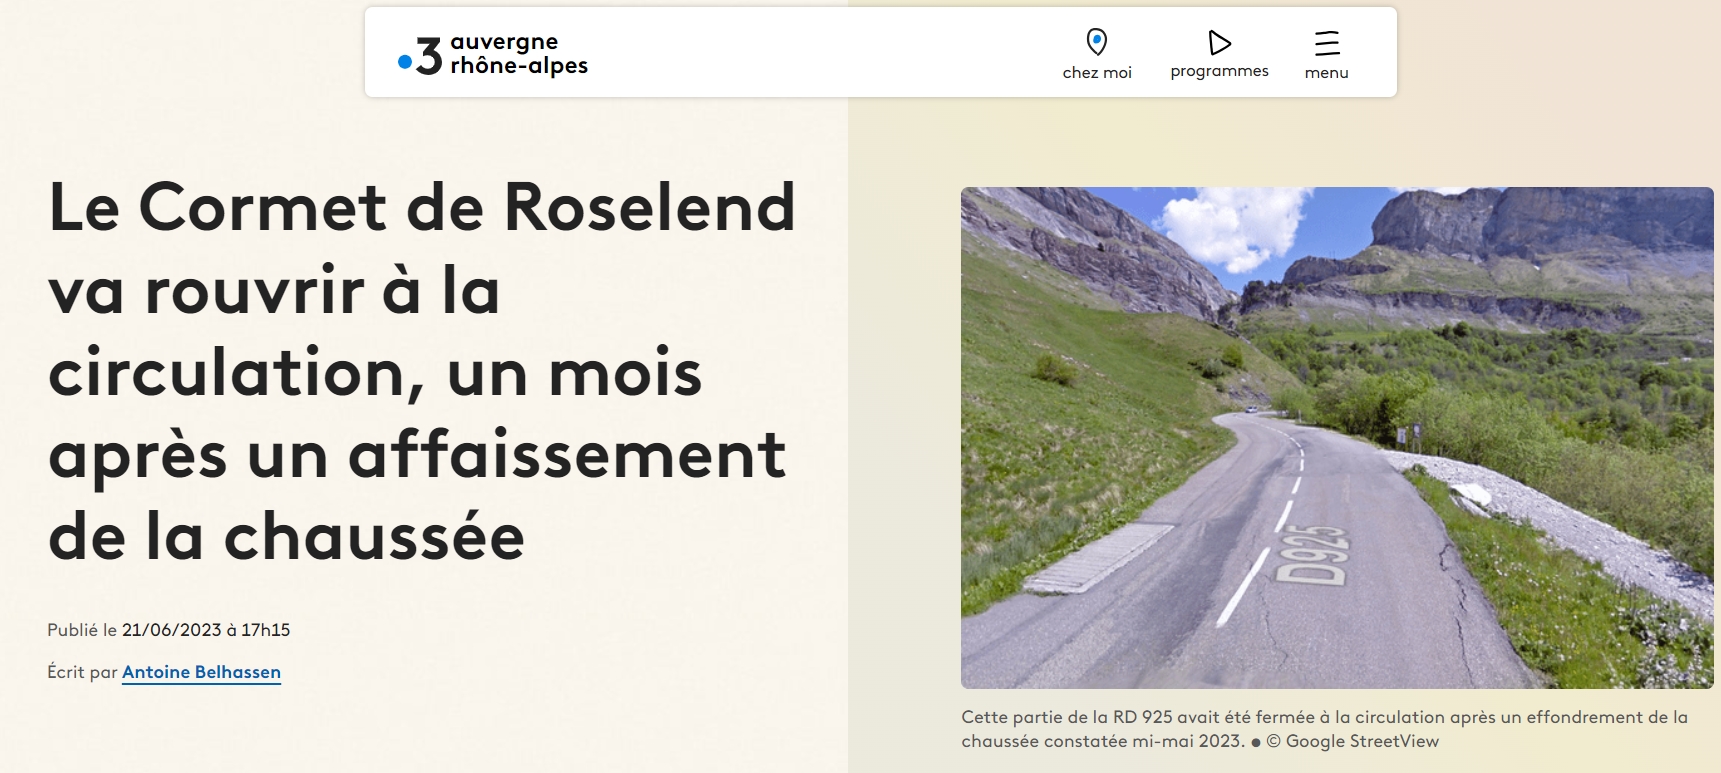1721x773 pixels.
Task: Click the photo caption about RD 925
Action: tap(1324, 729)
